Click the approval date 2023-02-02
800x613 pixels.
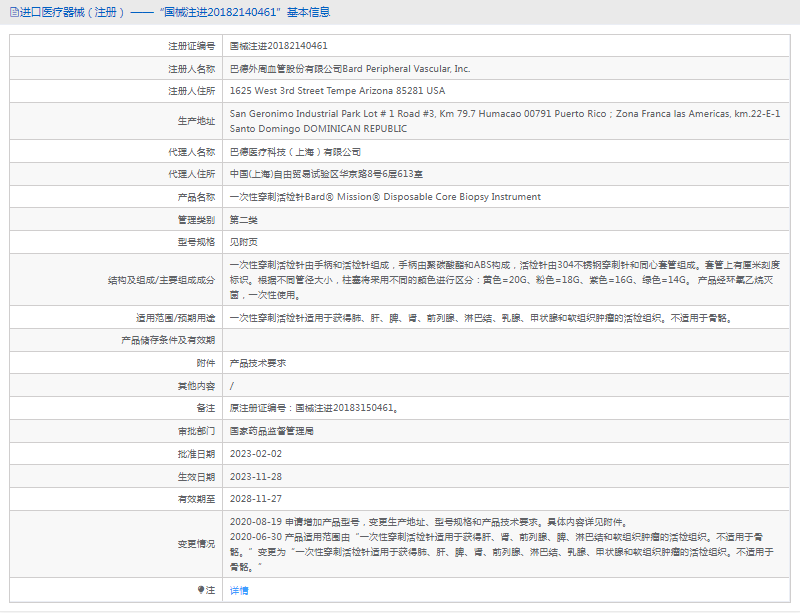click(255, 453)
